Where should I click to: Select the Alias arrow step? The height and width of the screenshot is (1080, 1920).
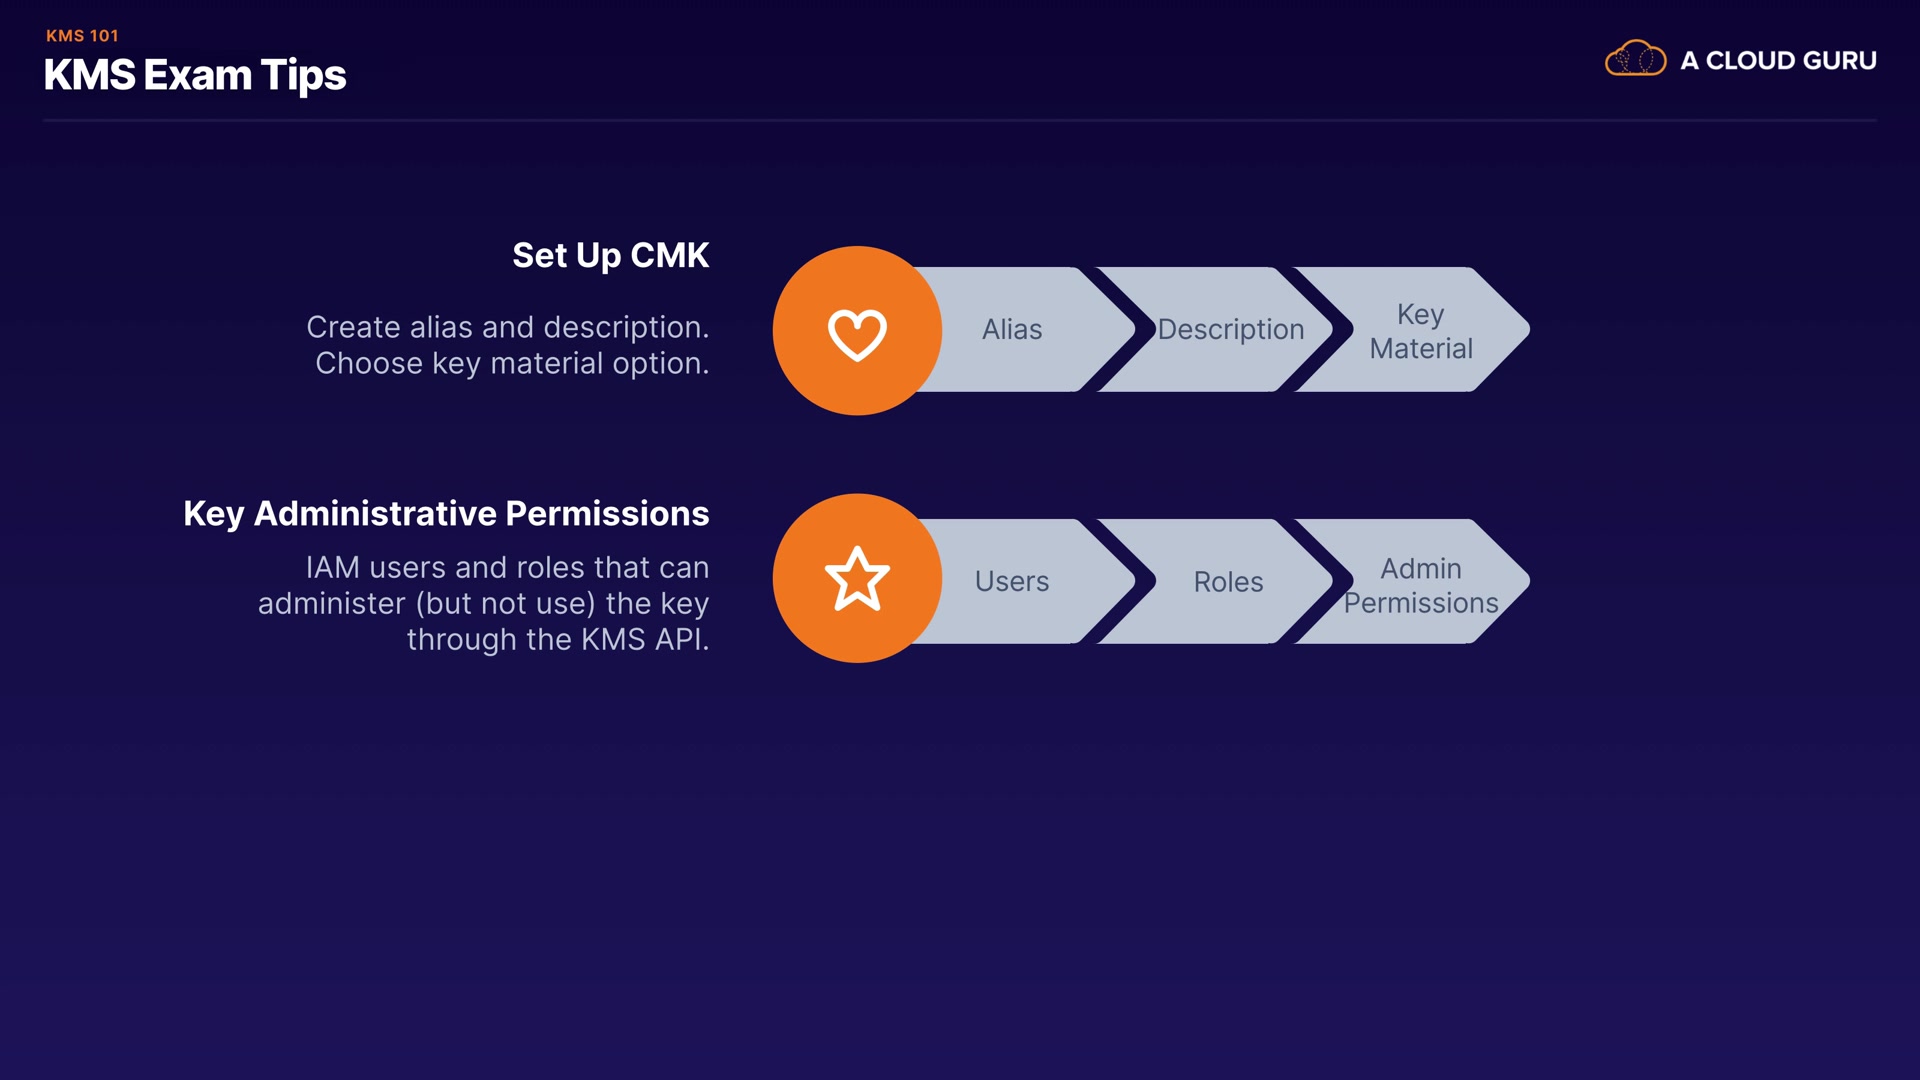1012,329
